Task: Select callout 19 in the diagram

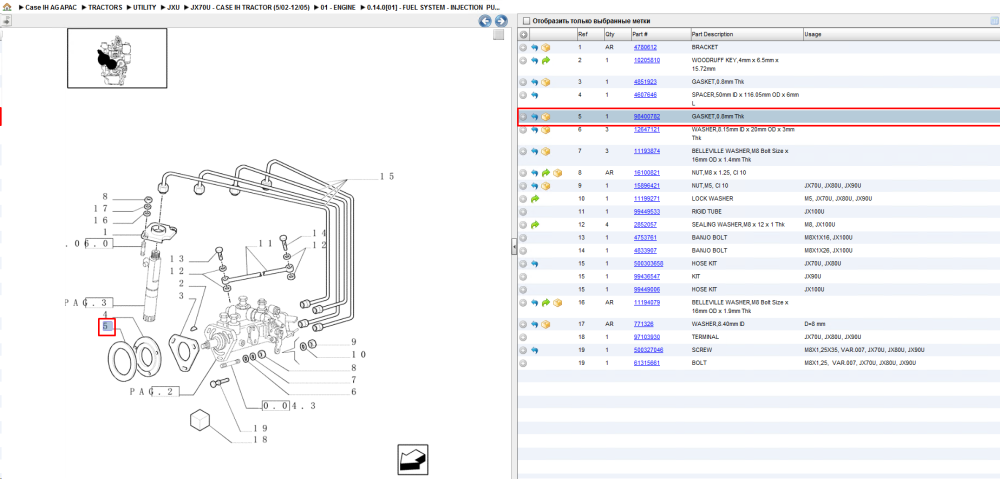Action: click(x=259, y=428)
